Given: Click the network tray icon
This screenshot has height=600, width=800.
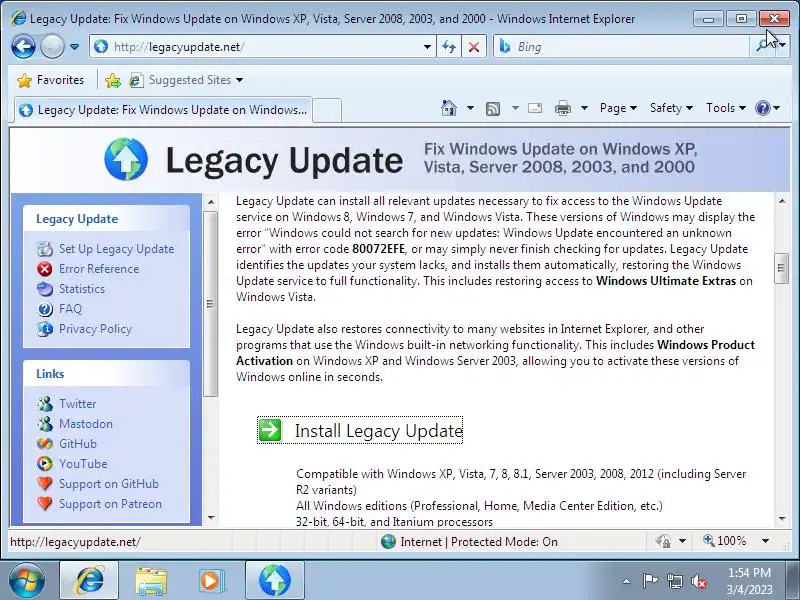Looking at the screenshot, I should (x=675, y=581).
